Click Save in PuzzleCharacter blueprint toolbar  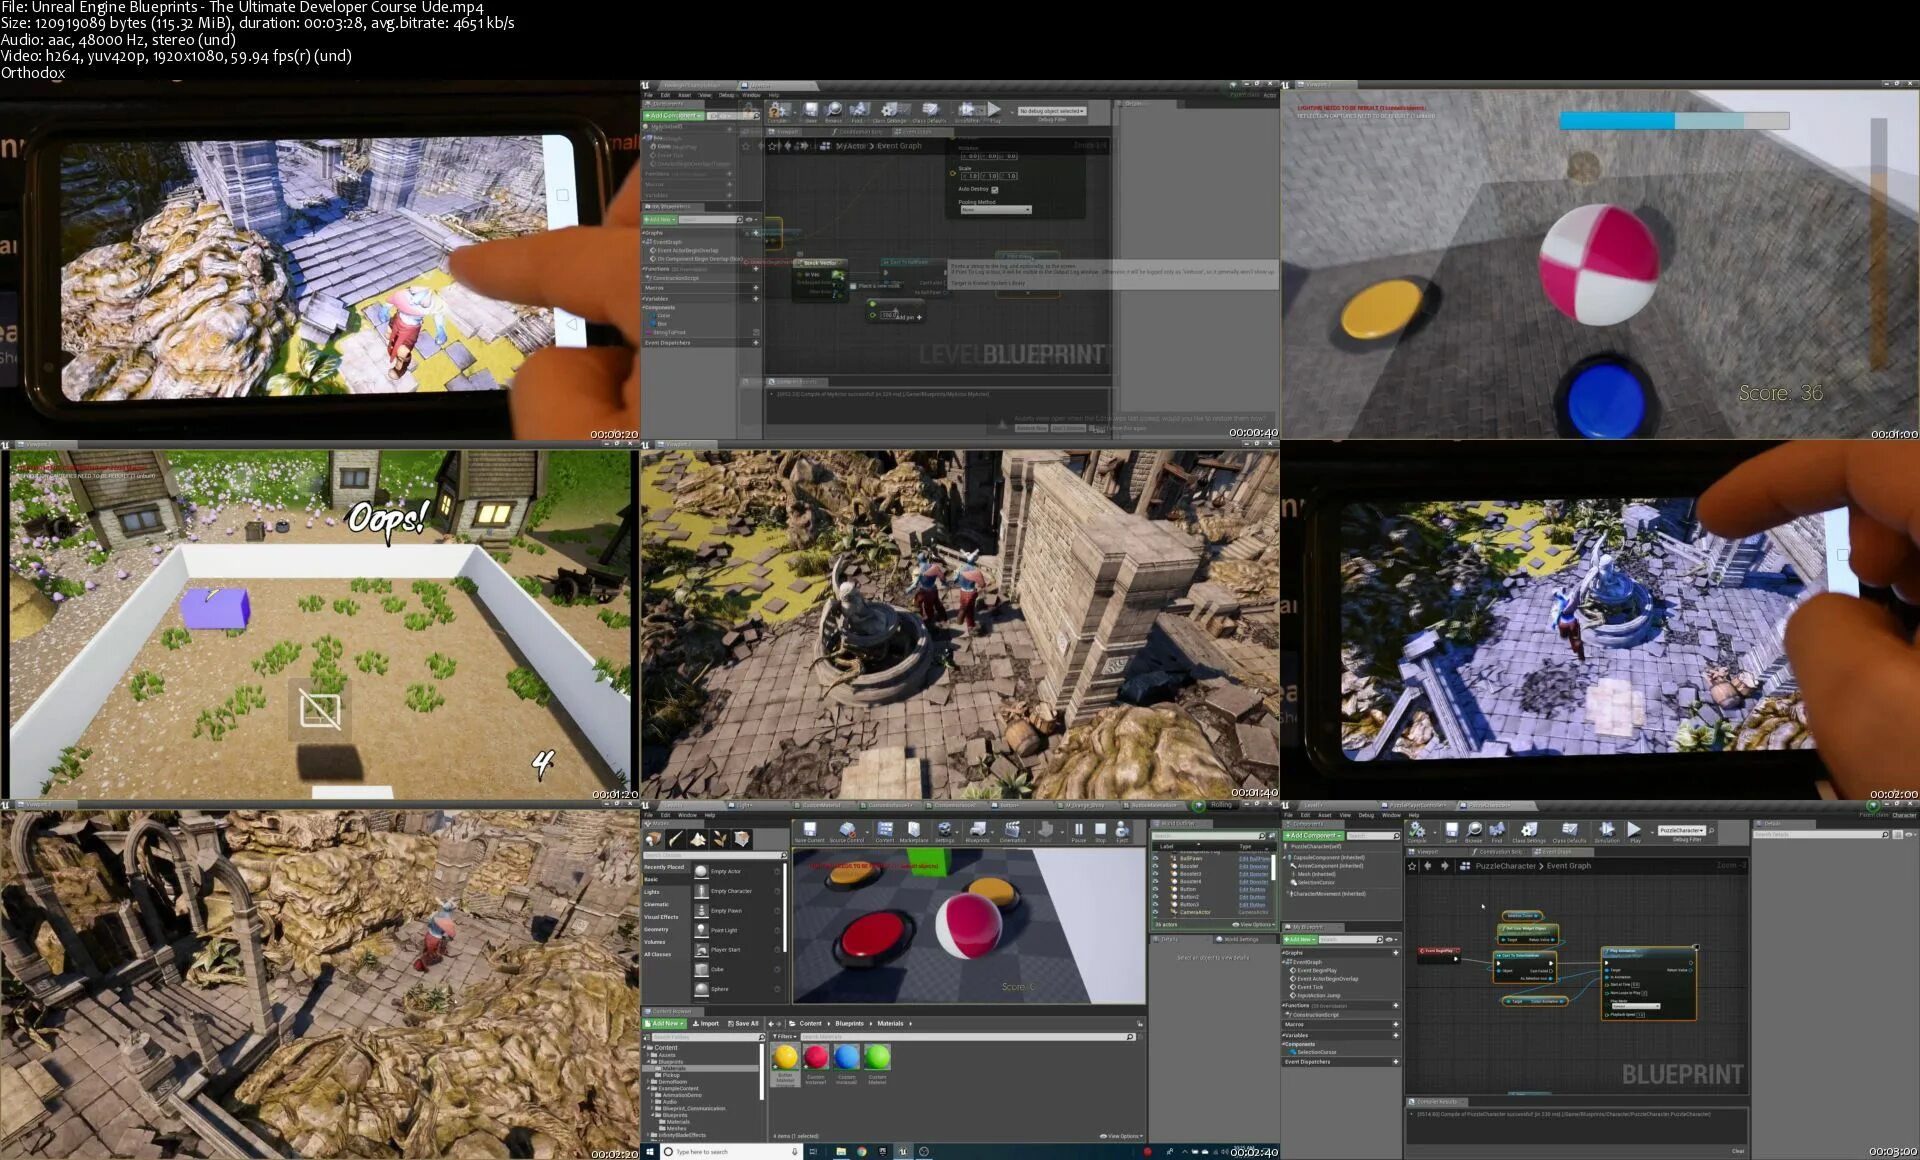coord(1451,832)
